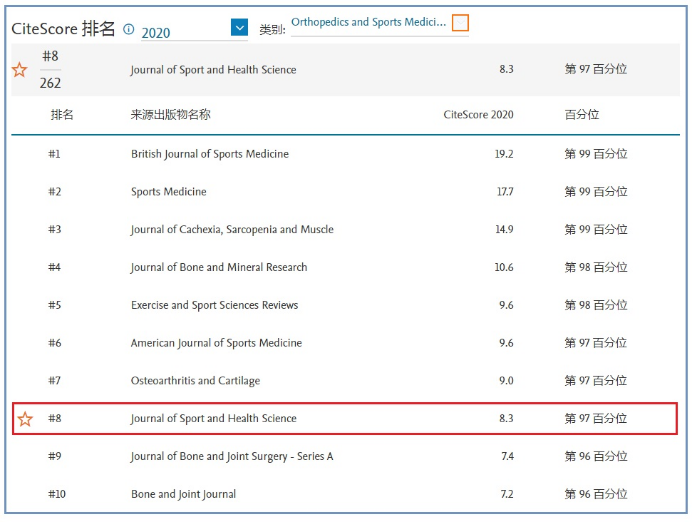Viewport: 693px width, 522px height.
Task: Open Journal of Bone and Mineral Research
Action: [x=219, y=268]
